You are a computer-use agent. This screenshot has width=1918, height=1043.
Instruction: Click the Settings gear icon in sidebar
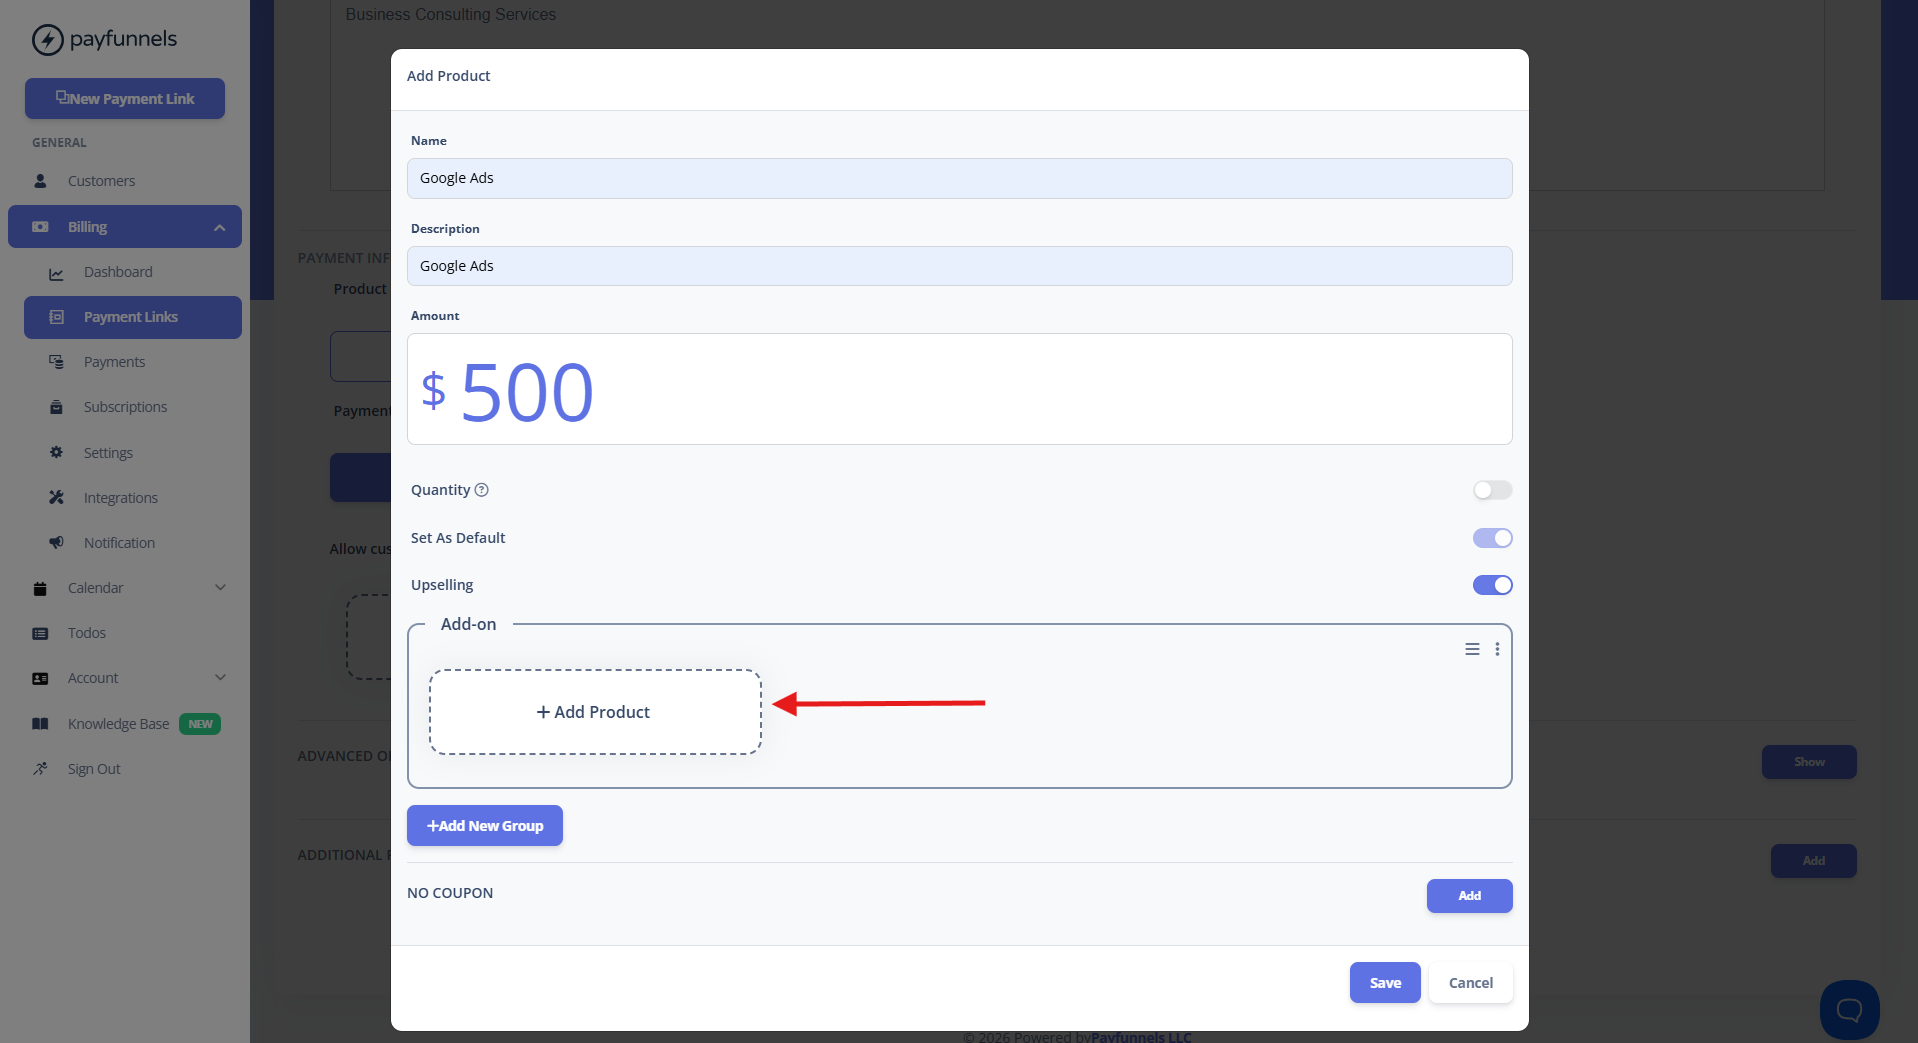point(56,452)
